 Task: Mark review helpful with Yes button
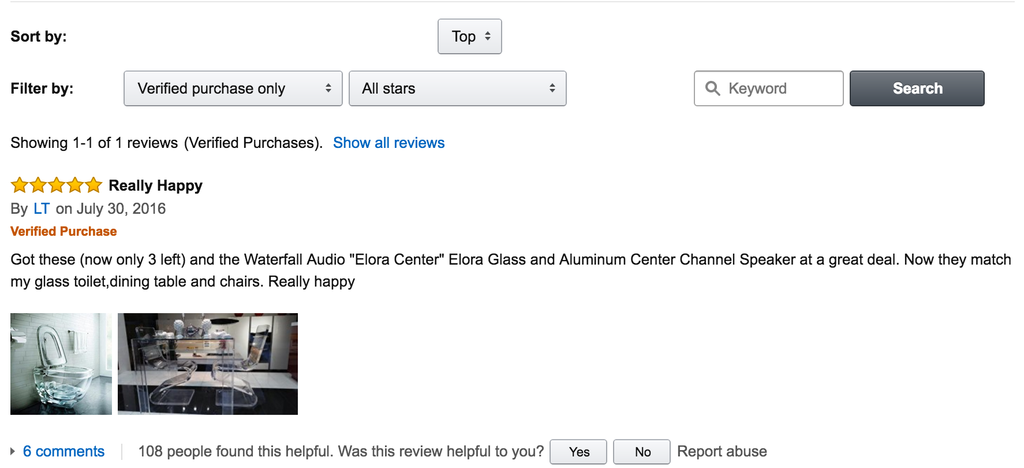pyautogui.click(x=579, y=452)
